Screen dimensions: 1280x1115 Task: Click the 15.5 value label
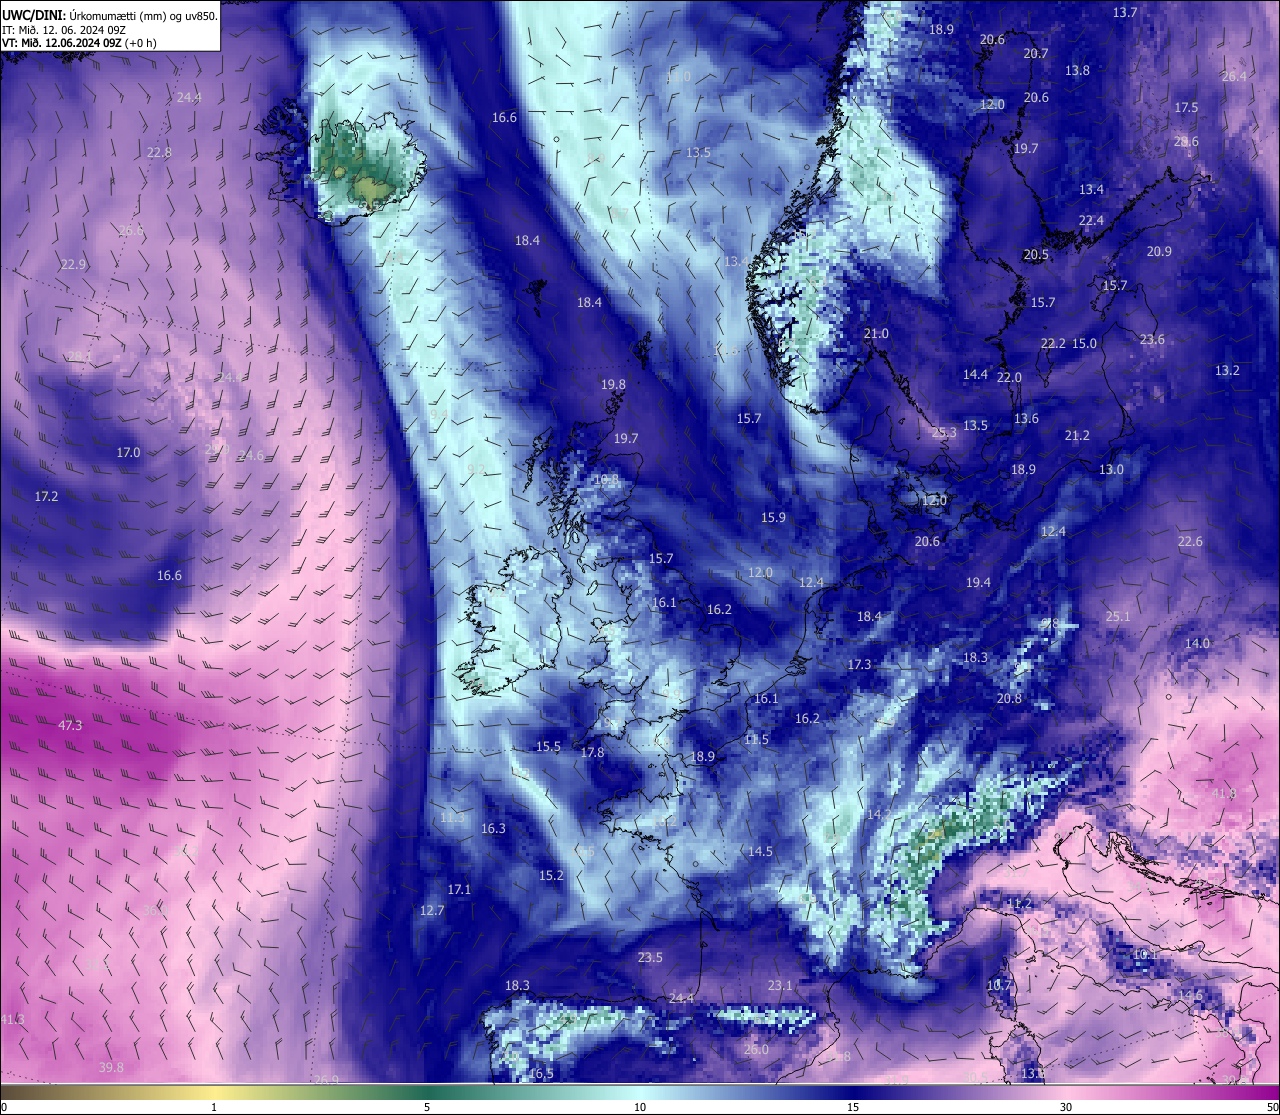click(x=548, y=747)
